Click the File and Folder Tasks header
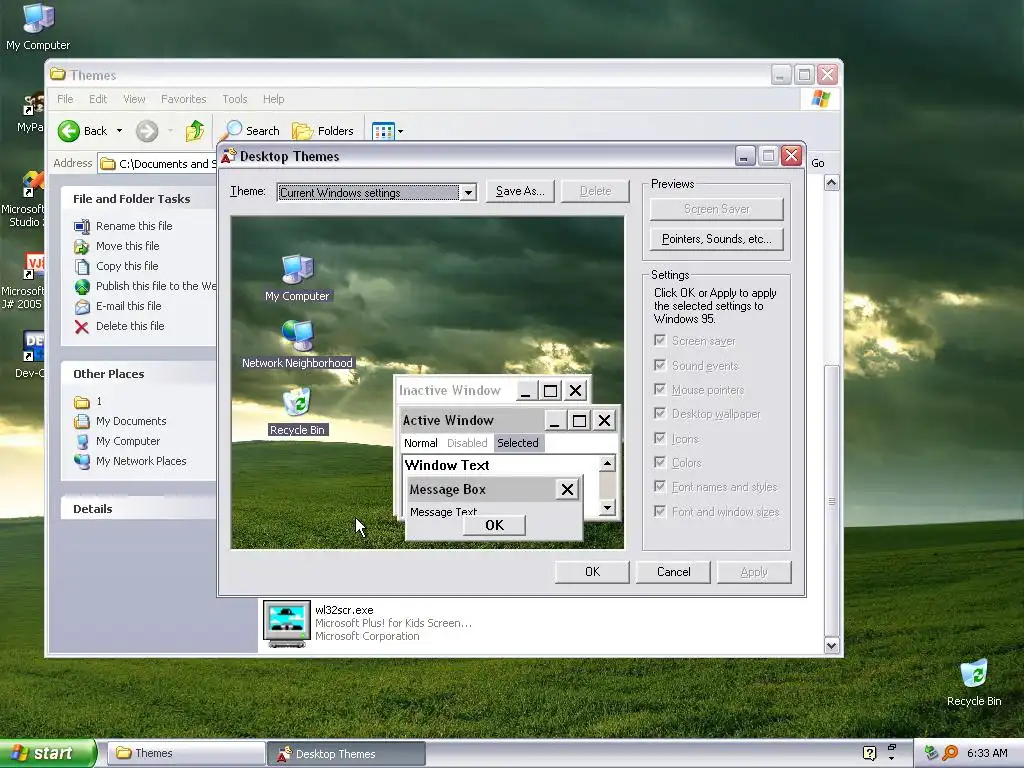Viewport: 1024px width, 768px height. 138,199
